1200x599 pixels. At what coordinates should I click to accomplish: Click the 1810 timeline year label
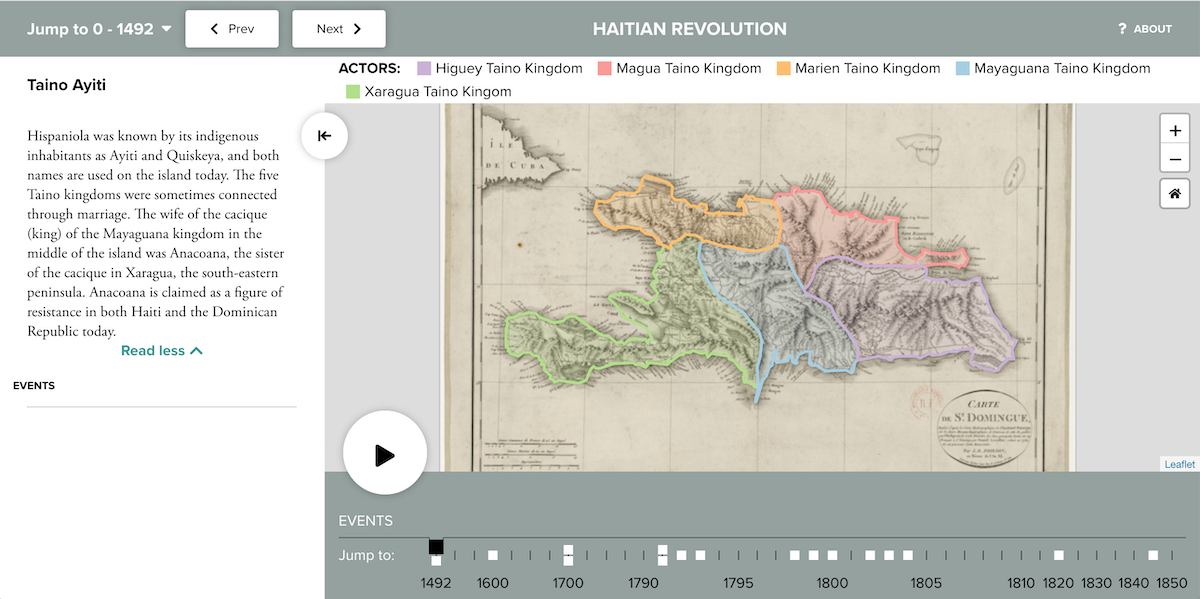(x=1020, y=583)
